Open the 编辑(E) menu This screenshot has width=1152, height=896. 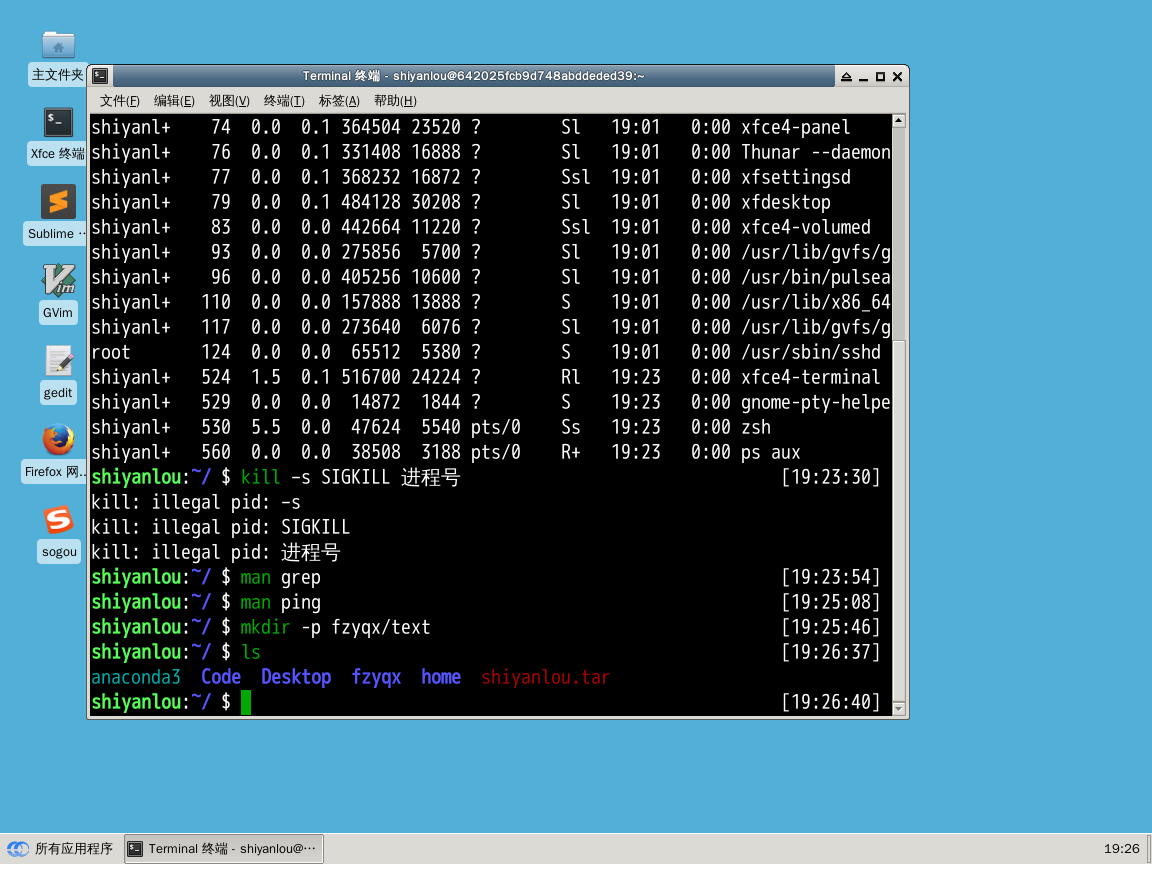[174, 101]
